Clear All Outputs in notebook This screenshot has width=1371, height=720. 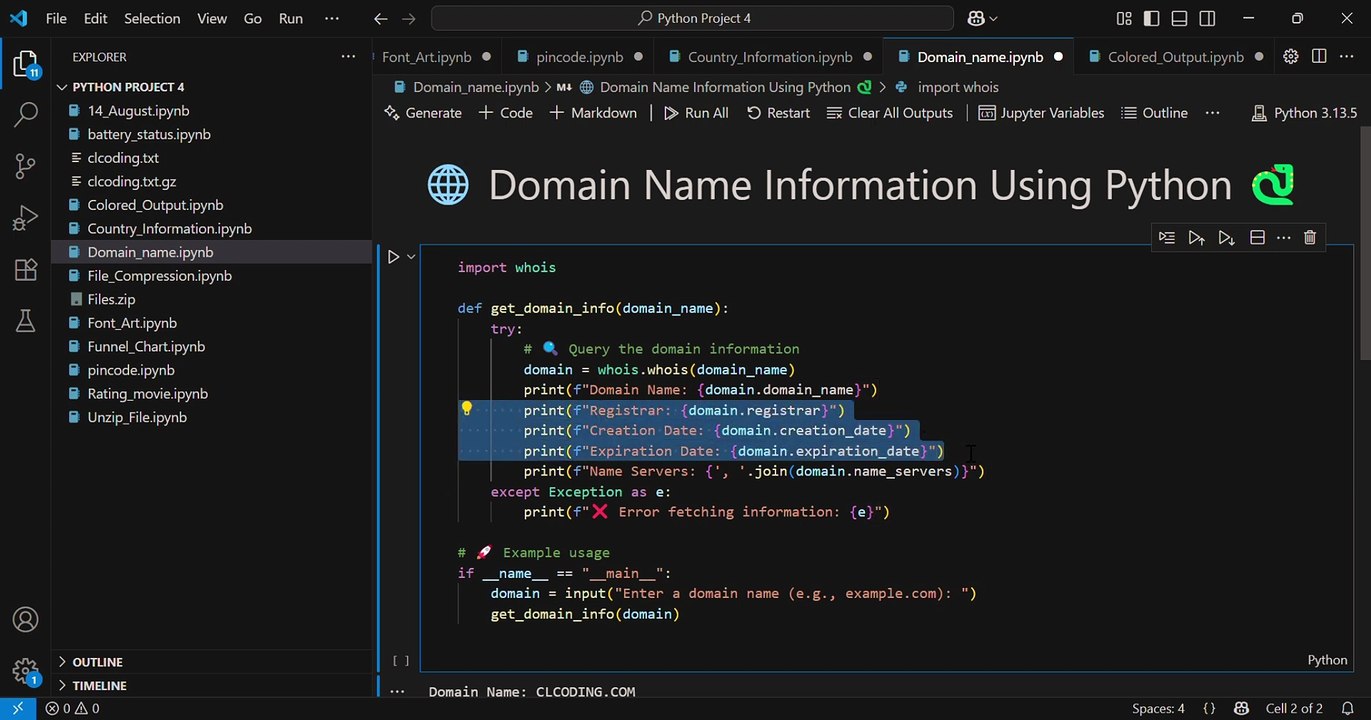click(890, 113)
